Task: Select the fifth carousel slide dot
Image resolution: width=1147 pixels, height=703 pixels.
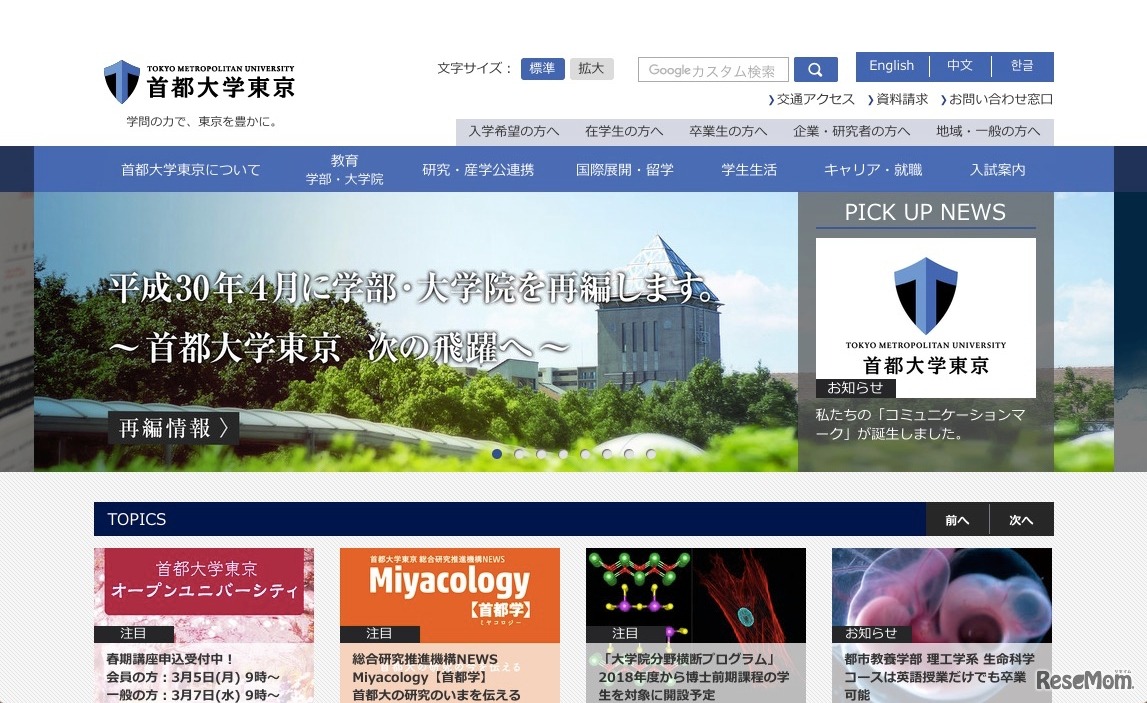Action: pos(584,454)
